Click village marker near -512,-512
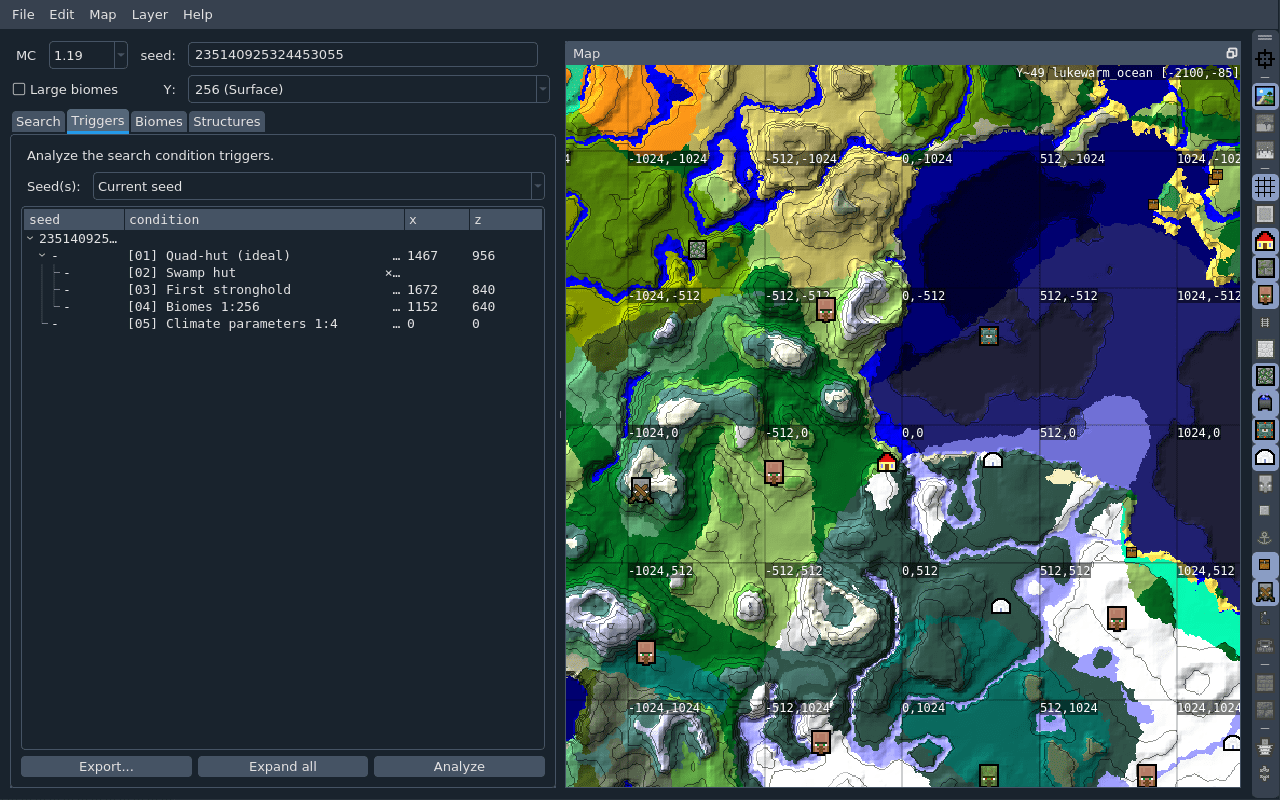The height and width of the screenshot is (800, 1280). tap(826, 309)
